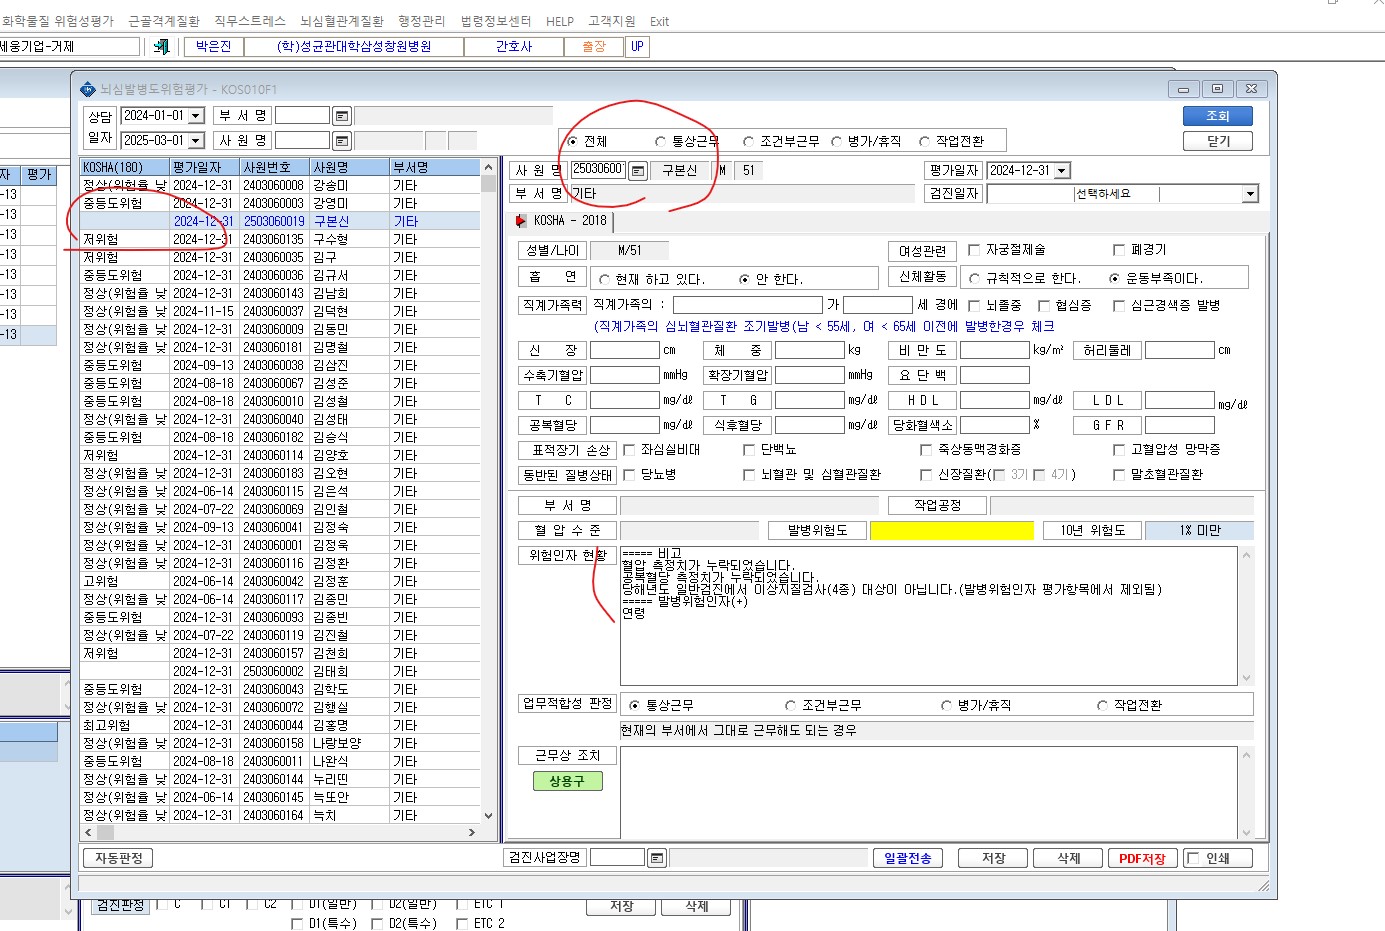Click lookup icon beside employee number 25030600
The image size is (1385, 931).
click(x=638, y=171)
